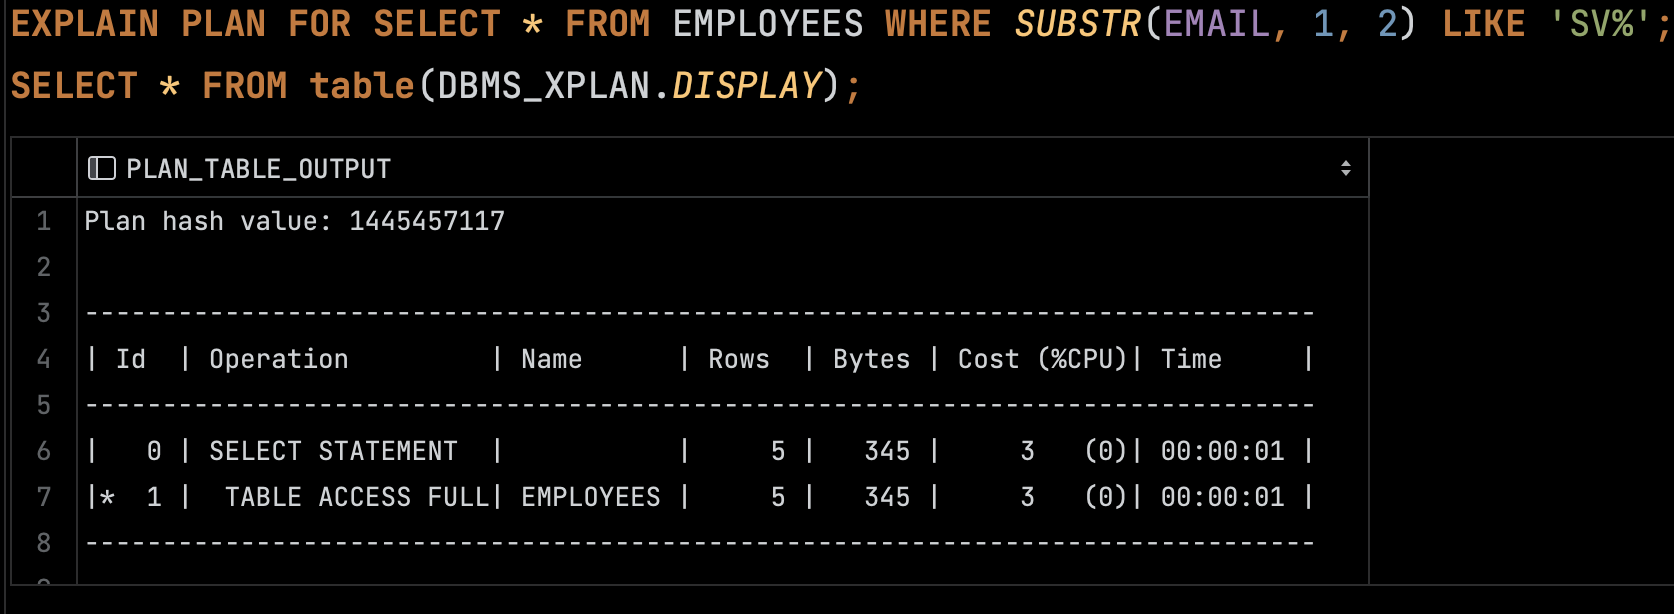Click row number 7 in the grid gutter
The height and width of the screenshot is (614, 1674).
click(44, 497)
